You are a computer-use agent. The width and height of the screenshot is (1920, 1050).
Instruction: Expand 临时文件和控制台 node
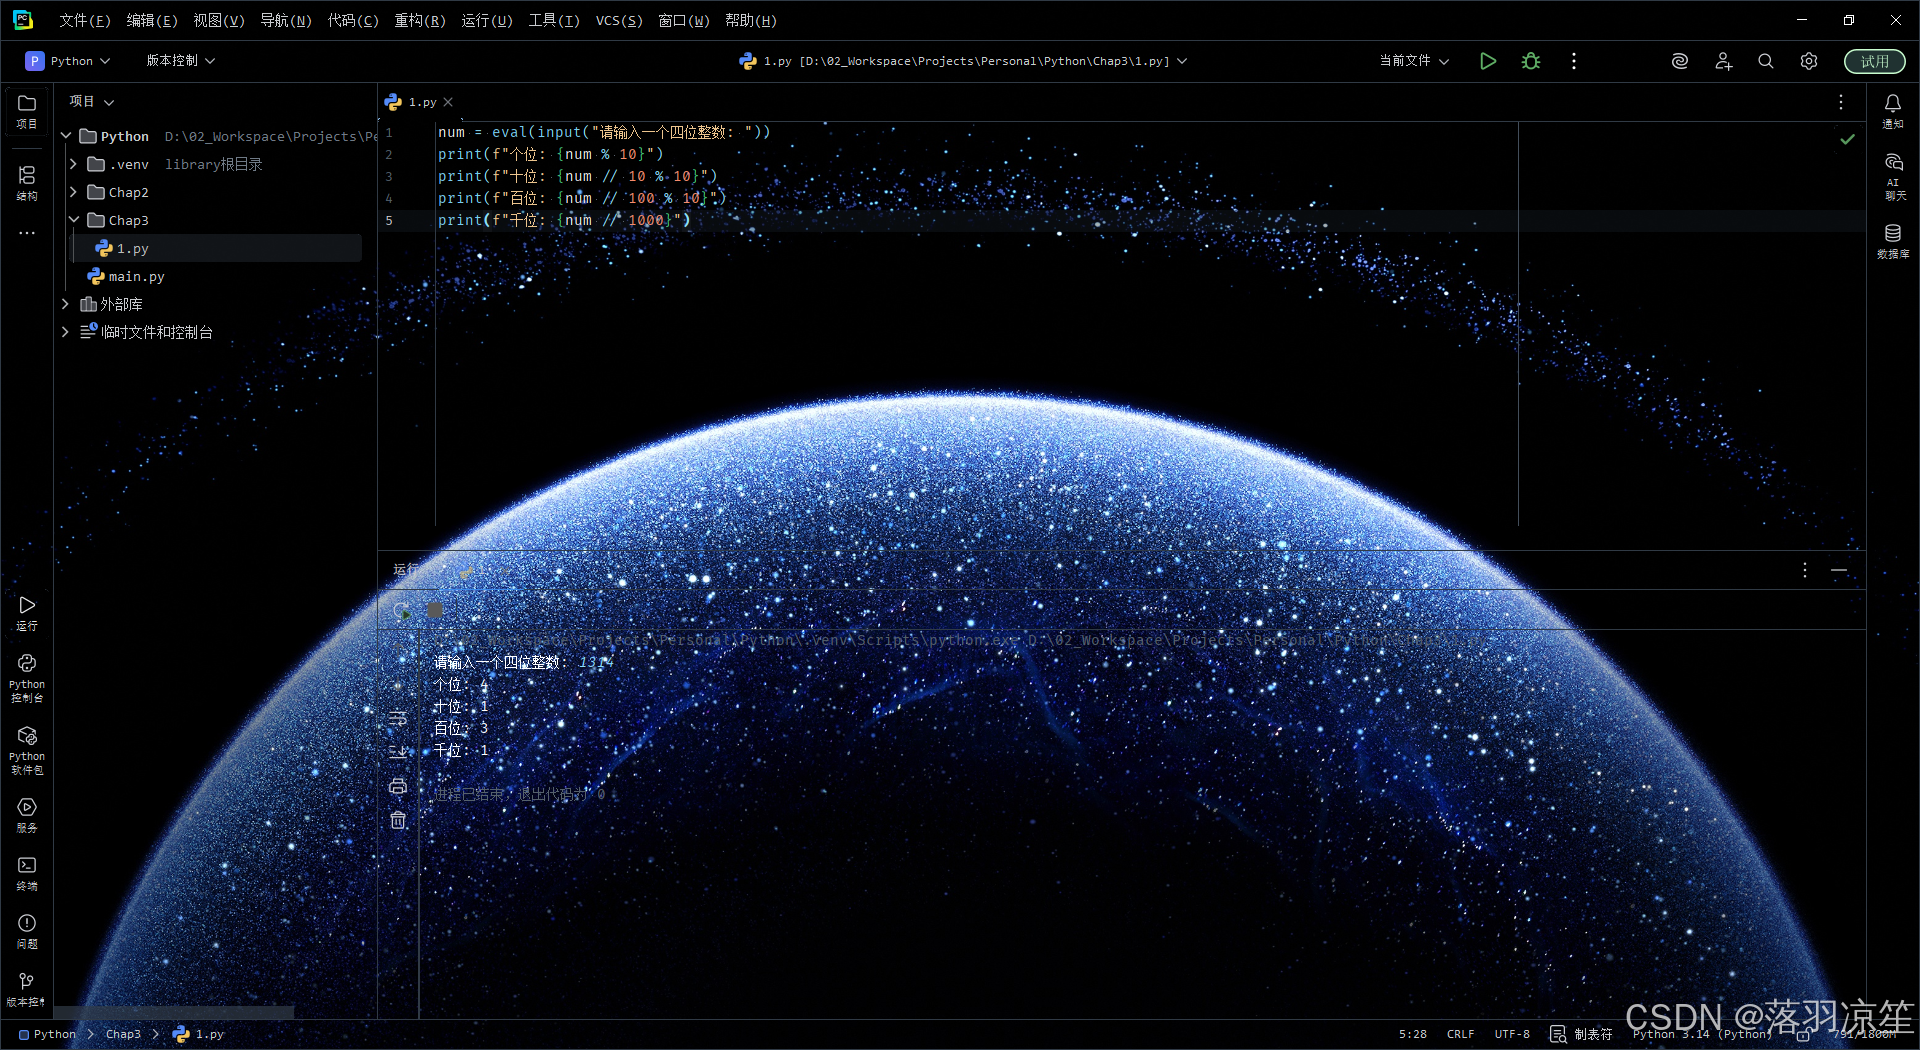pyautogui.click(x=66, y=332)
